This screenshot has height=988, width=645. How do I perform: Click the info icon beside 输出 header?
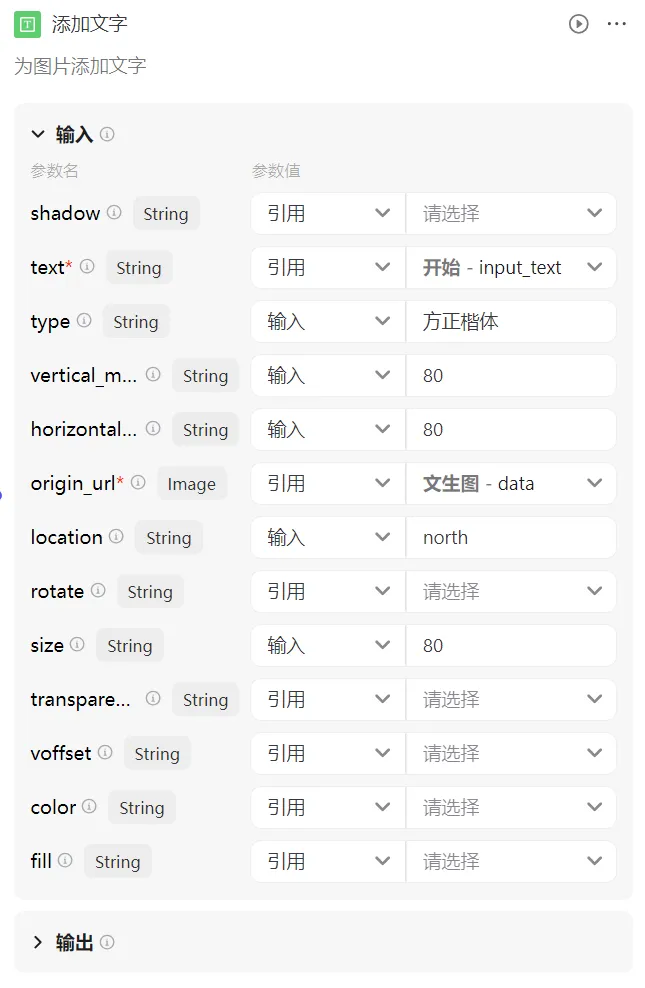(x=107, y=942)
